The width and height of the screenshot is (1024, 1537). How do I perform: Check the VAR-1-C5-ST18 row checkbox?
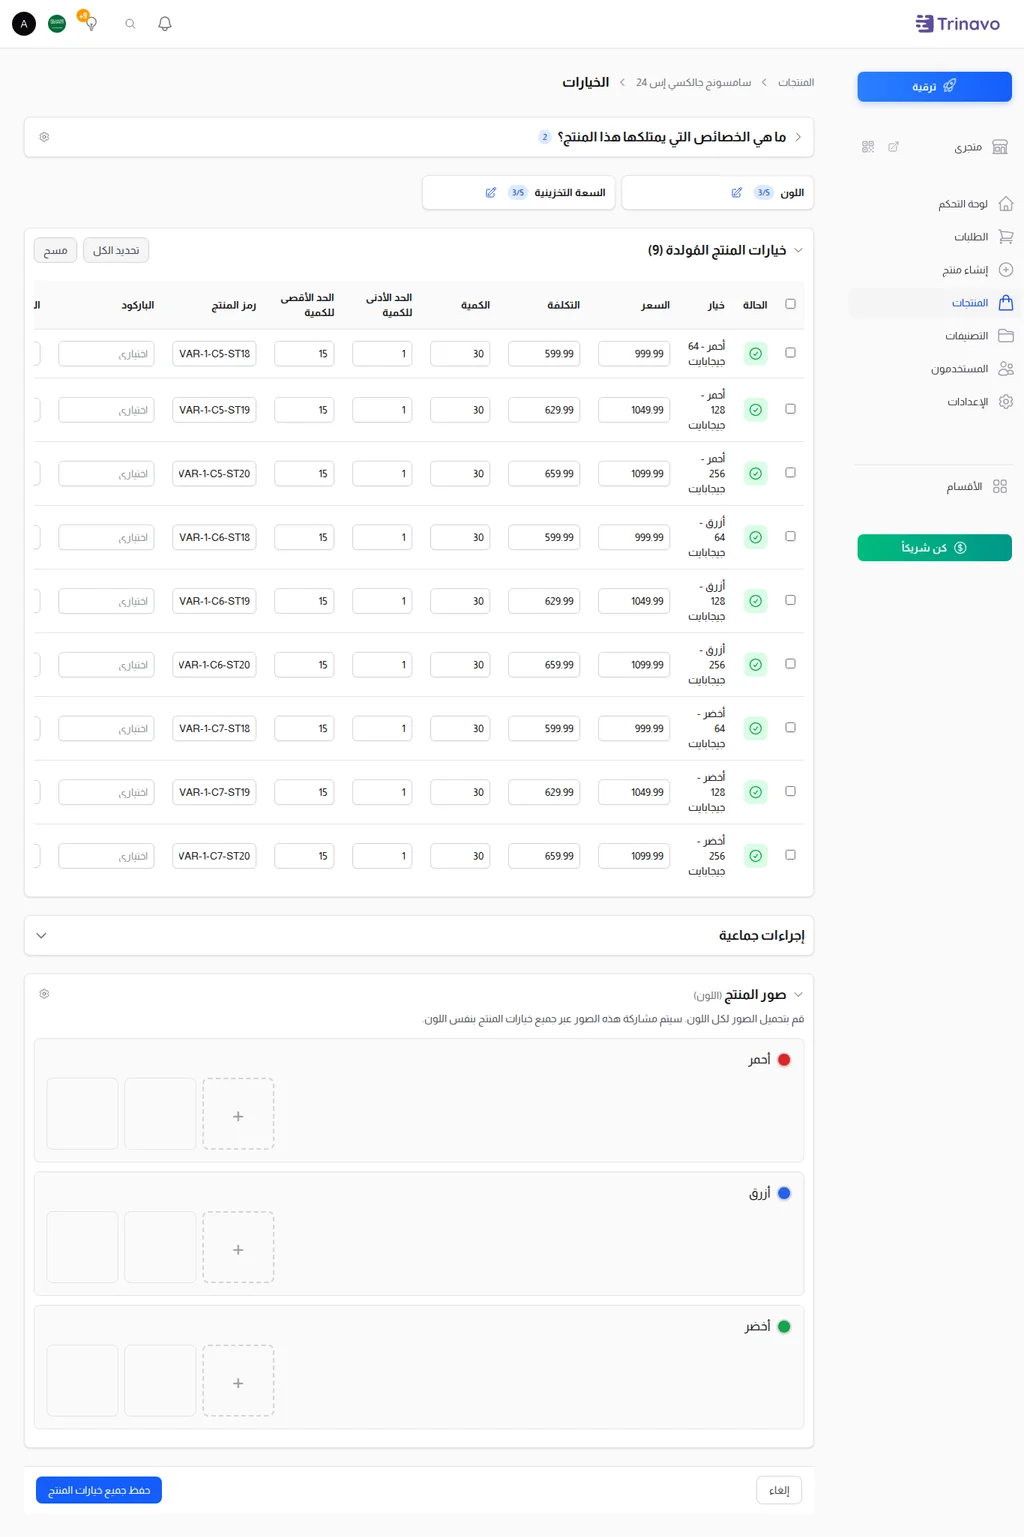tap(791, 353)
